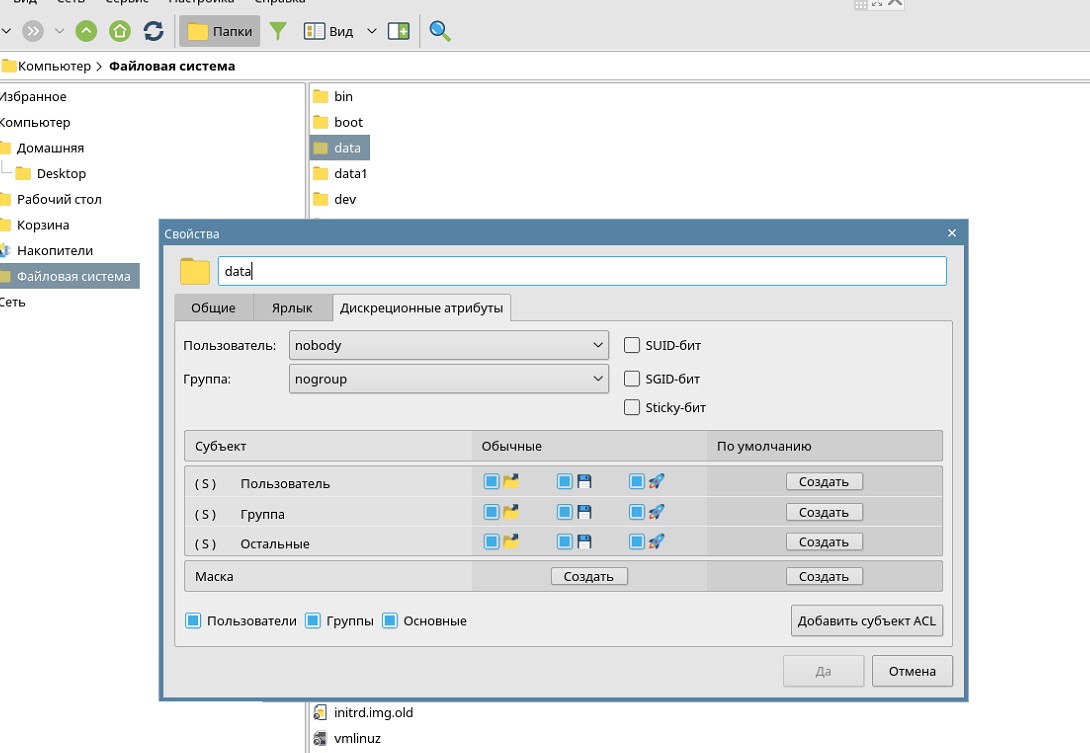The width and height of the screenshot is (1090, 753).
Task: Click the Отмена button
Action: pos(911,671)
